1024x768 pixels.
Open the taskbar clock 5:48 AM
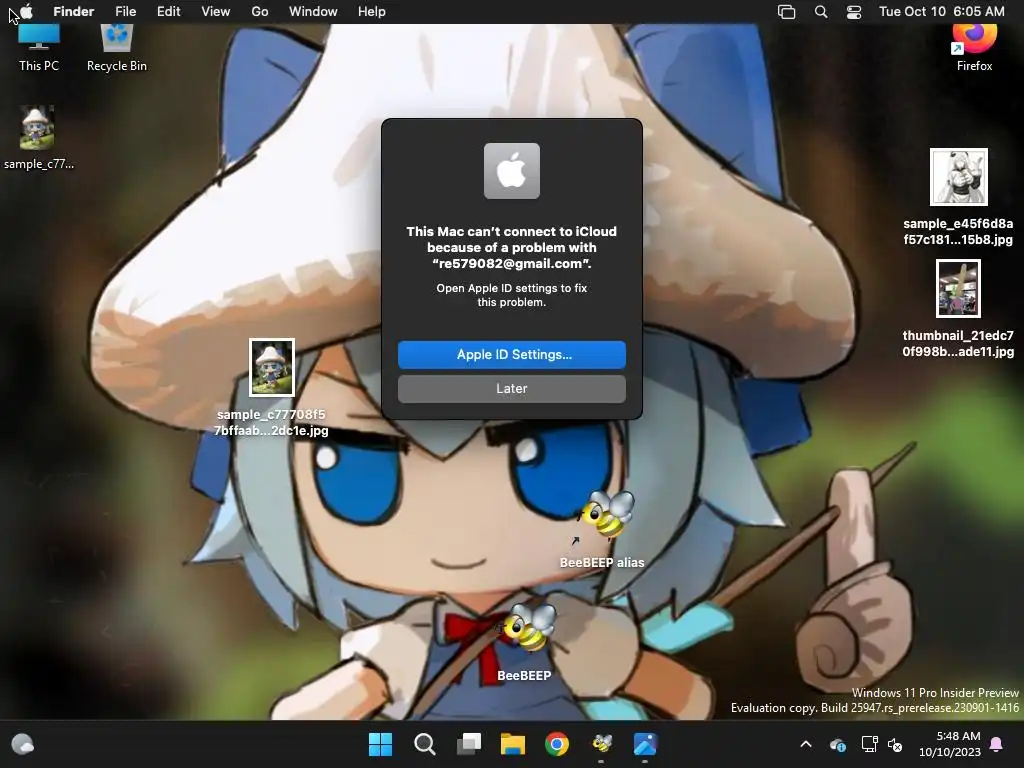(950, 744)
